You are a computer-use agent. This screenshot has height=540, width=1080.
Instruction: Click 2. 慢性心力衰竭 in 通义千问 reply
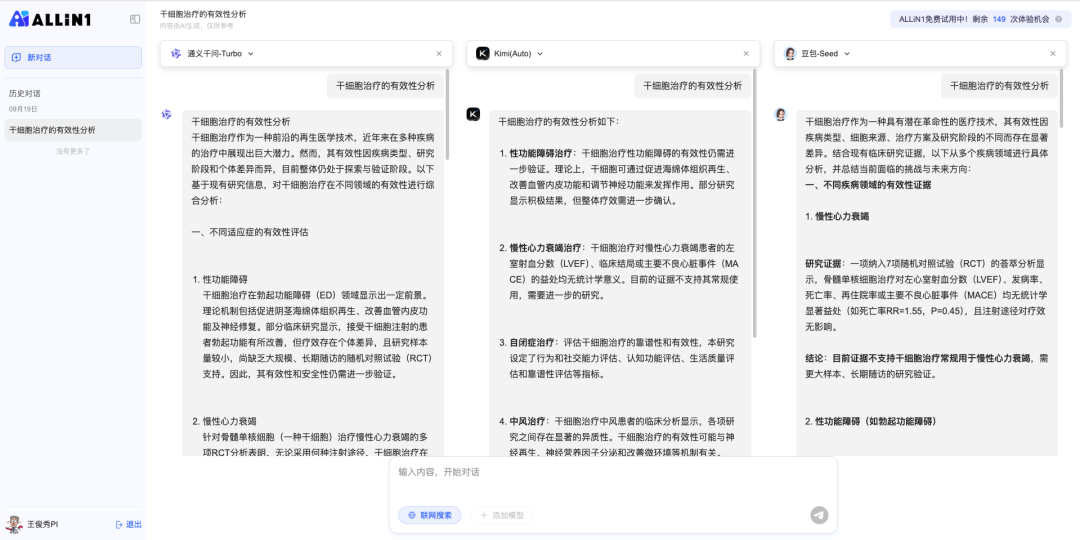point(225,421)
